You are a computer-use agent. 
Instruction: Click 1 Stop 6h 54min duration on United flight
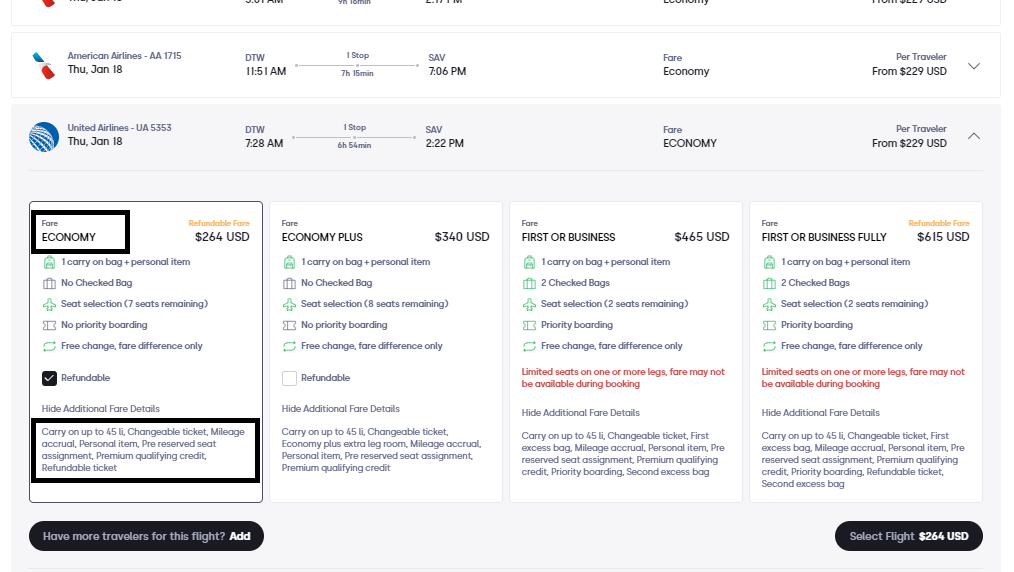354,136
